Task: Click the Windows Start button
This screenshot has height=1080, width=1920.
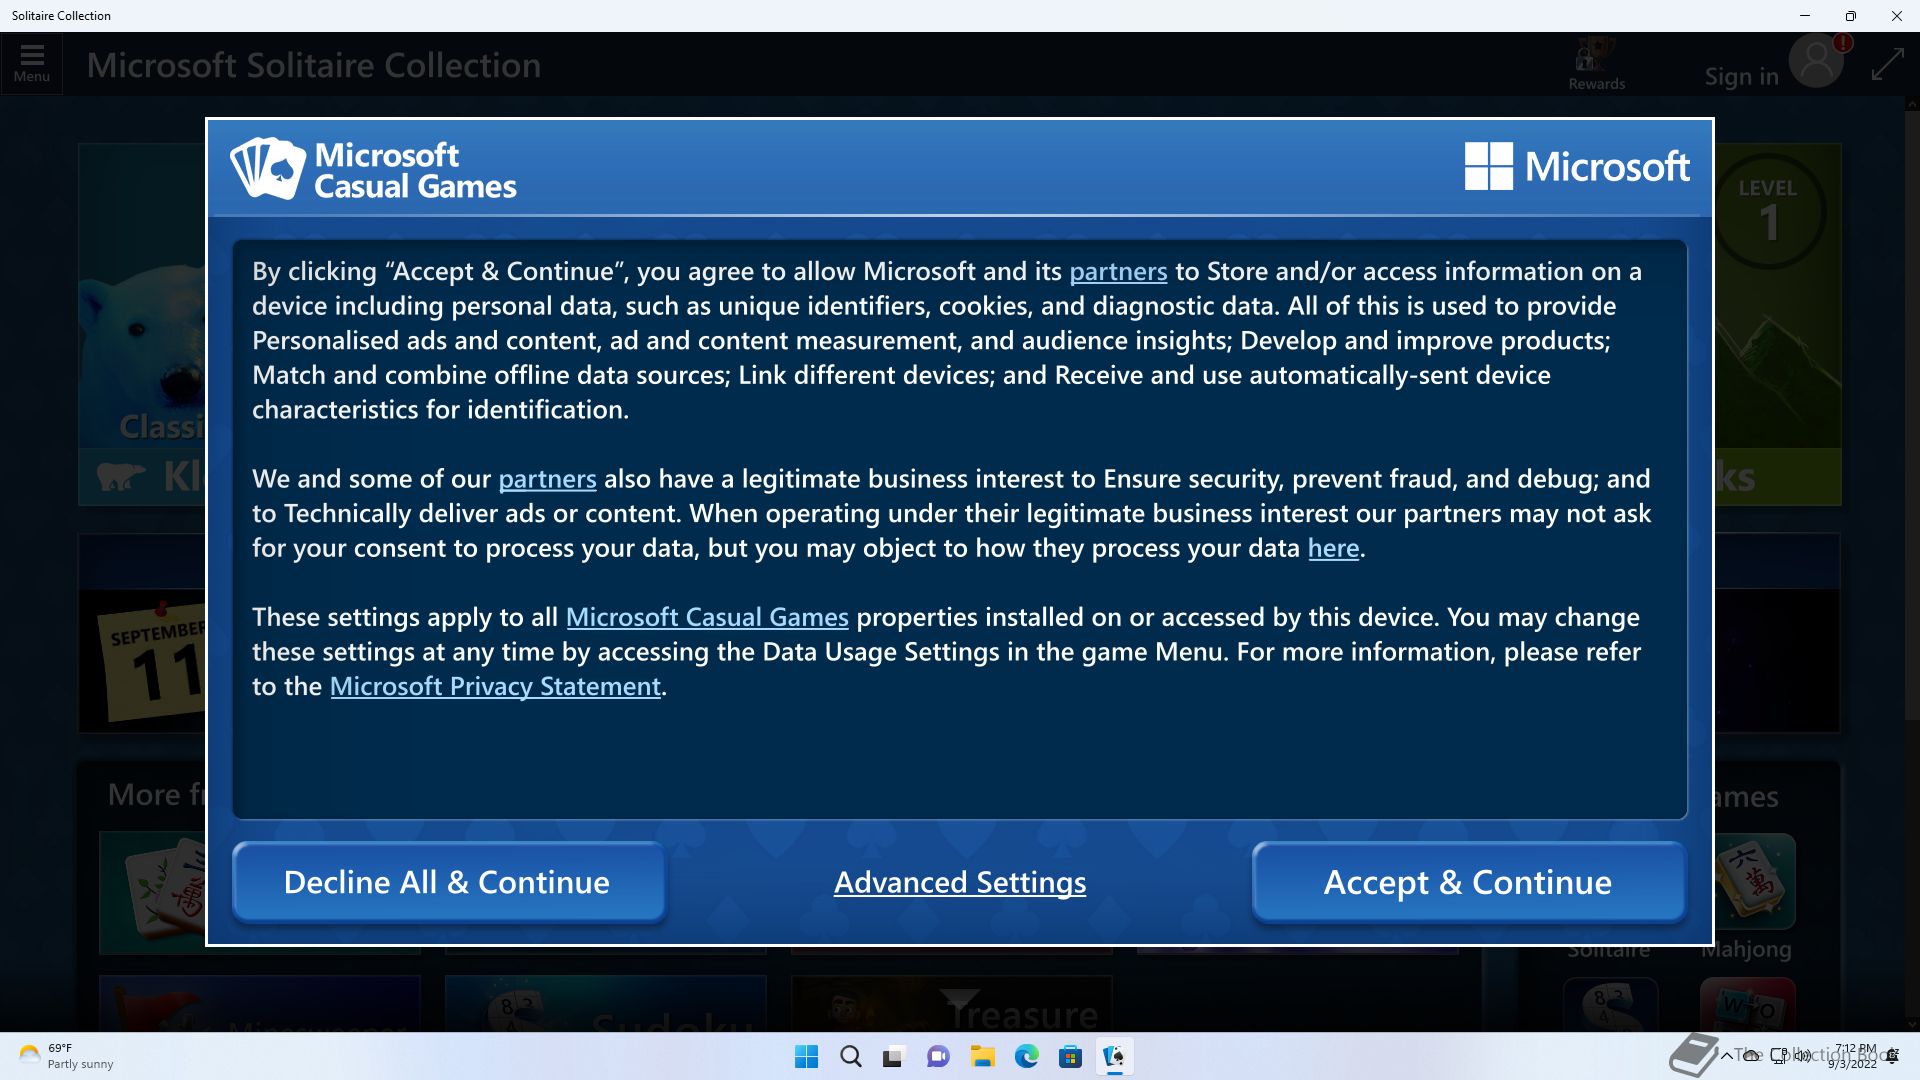Action: (806, 1056)
